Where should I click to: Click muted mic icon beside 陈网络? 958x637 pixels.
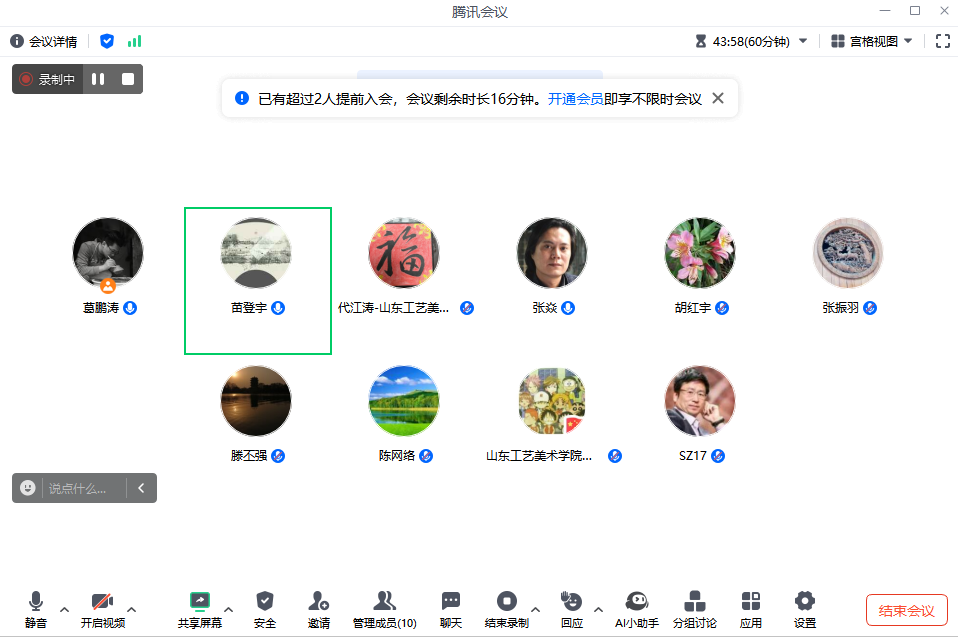426,456
